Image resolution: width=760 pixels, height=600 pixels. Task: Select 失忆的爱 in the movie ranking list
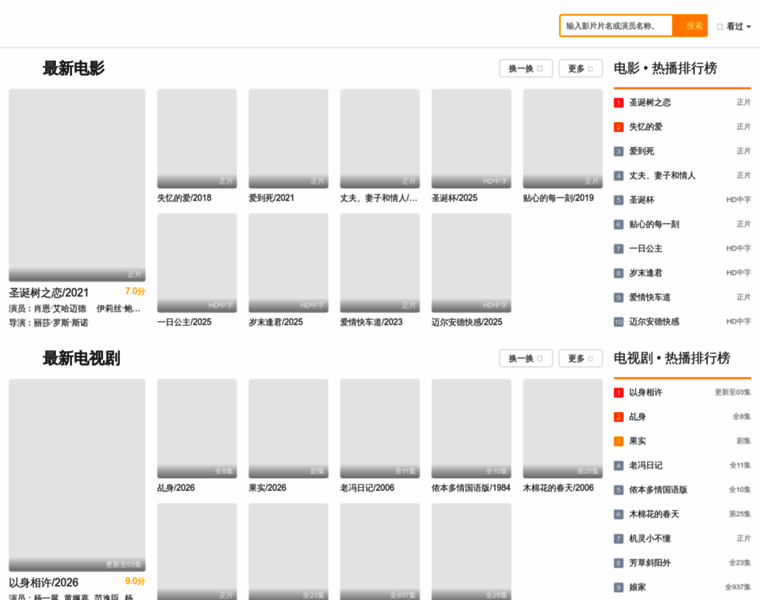pos(682,126)
